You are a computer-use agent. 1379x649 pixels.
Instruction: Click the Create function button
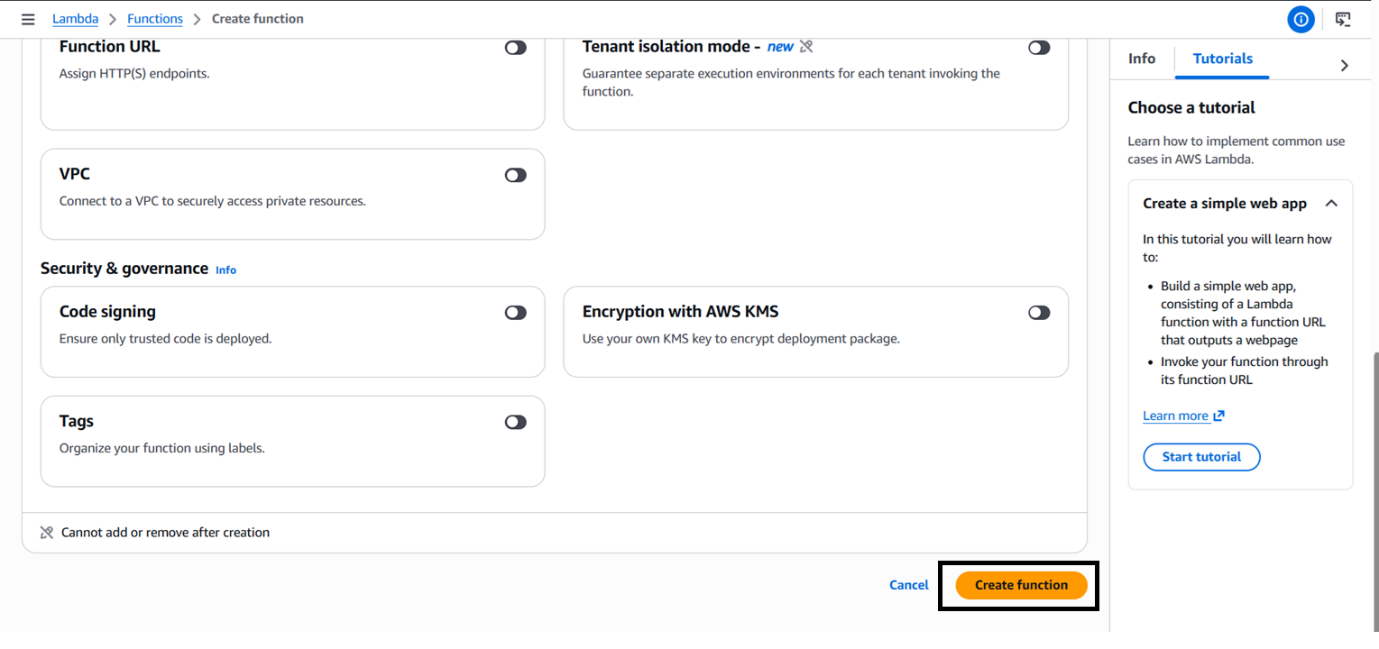1021,585
